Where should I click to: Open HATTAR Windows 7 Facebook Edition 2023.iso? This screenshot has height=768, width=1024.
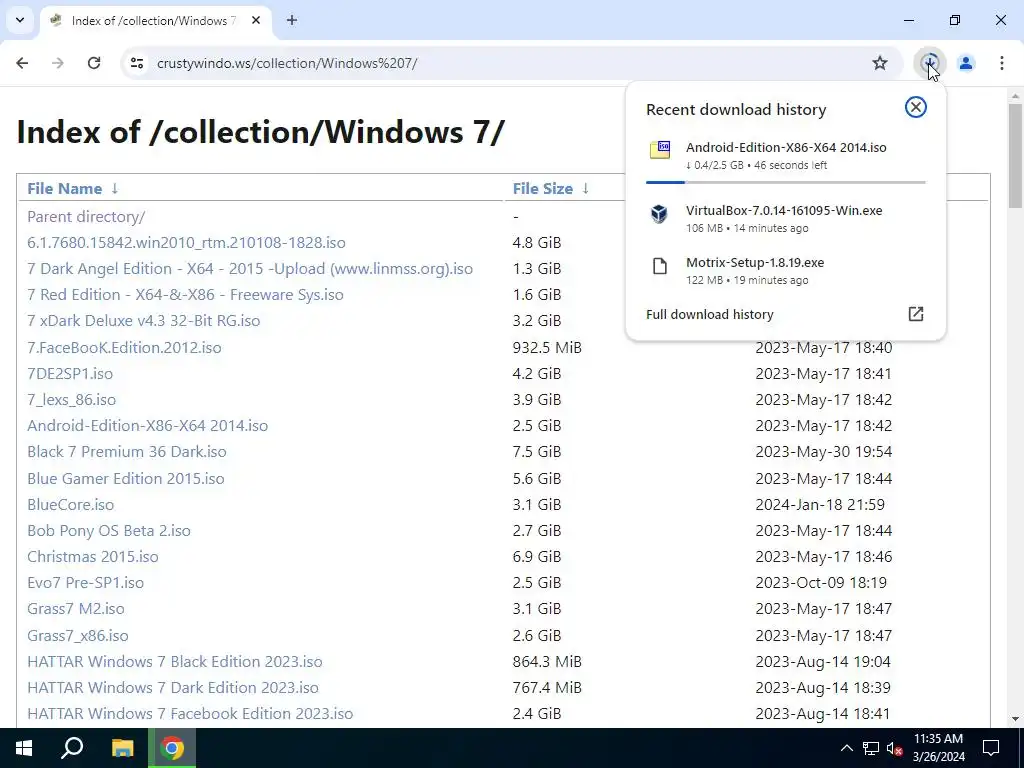[x=190, y=714]
